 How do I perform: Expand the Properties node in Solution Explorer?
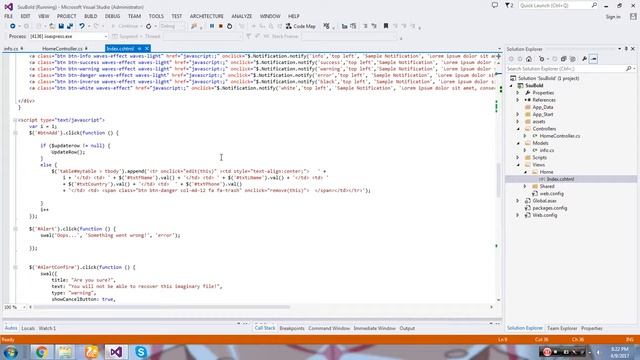point(518,93)
